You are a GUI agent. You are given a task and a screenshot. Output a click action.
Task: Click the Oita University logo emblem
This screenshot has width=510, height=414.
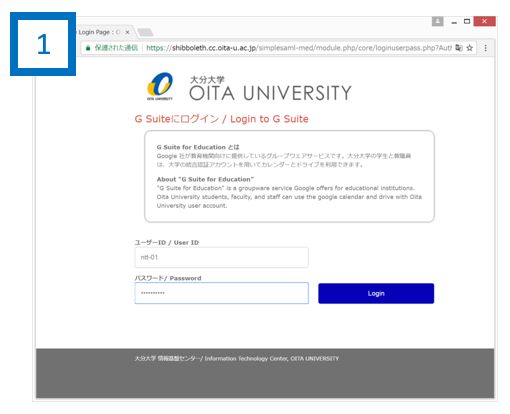(x=160, y=86)
